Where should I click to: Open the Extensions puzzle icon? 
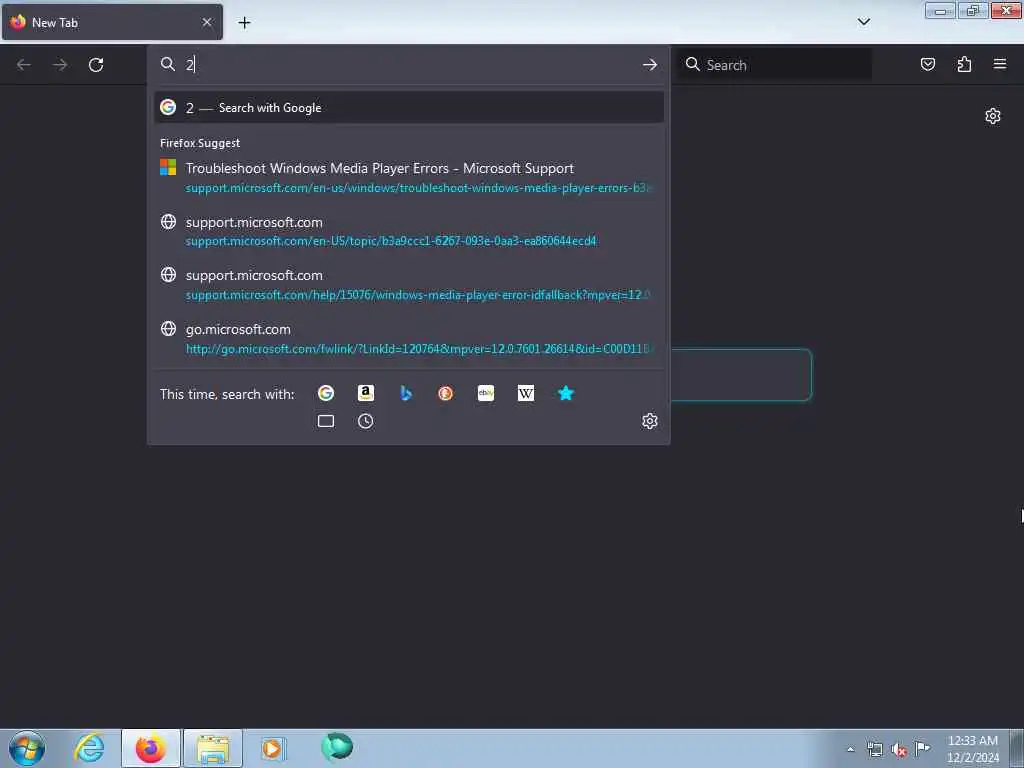(x=964, y=64)
